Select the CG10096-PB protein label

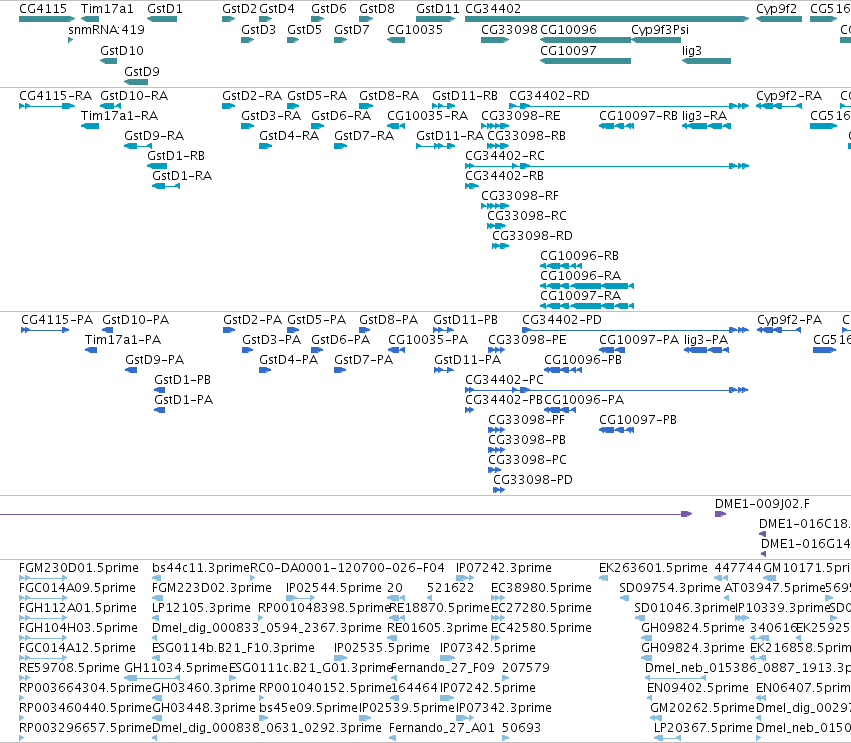[x=583, y=360]
